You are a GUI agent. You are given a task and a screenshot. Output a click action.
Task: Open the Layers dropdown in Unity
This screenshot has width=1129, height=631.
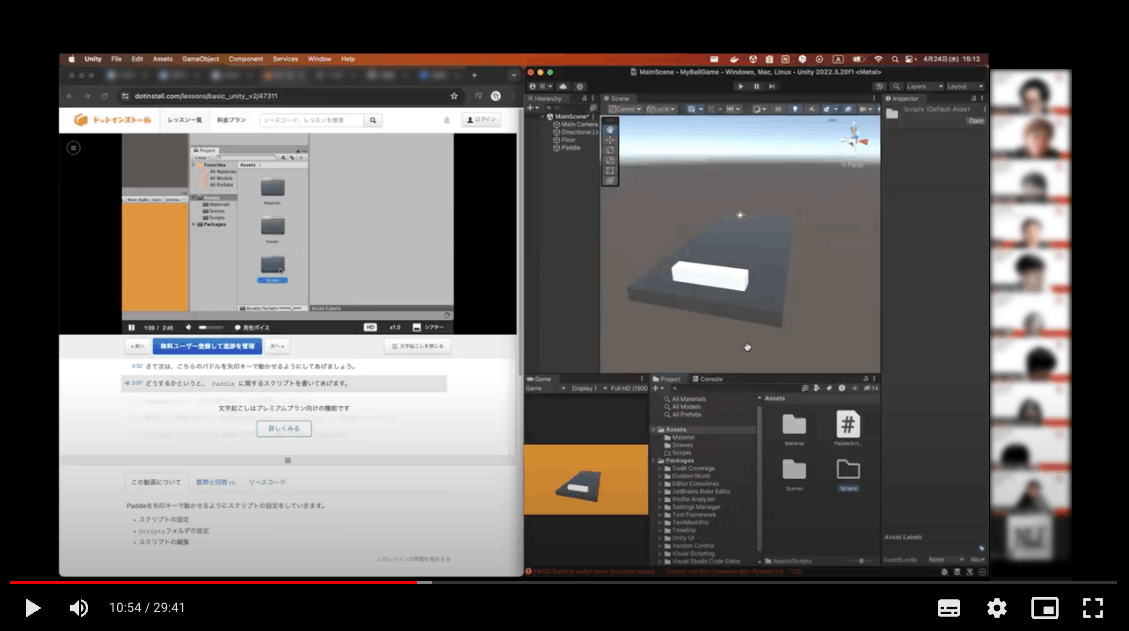click(x=924, y=86)
